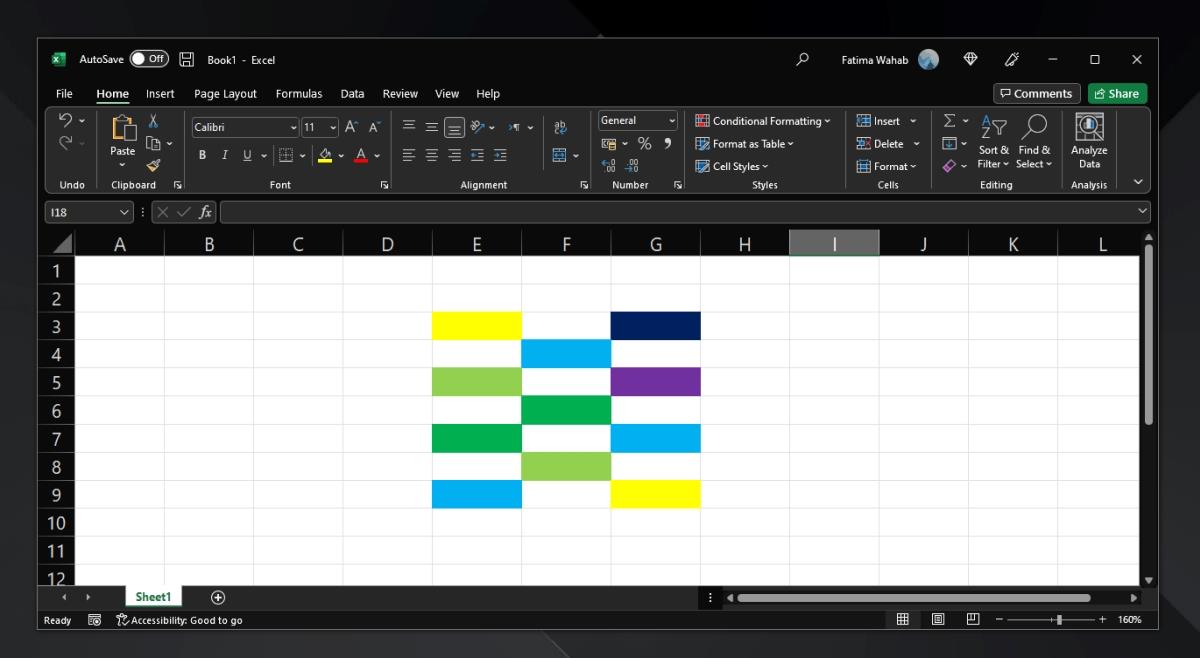Click the Insert Function fx icon
Screen dimensions: 1200x658
205,212
